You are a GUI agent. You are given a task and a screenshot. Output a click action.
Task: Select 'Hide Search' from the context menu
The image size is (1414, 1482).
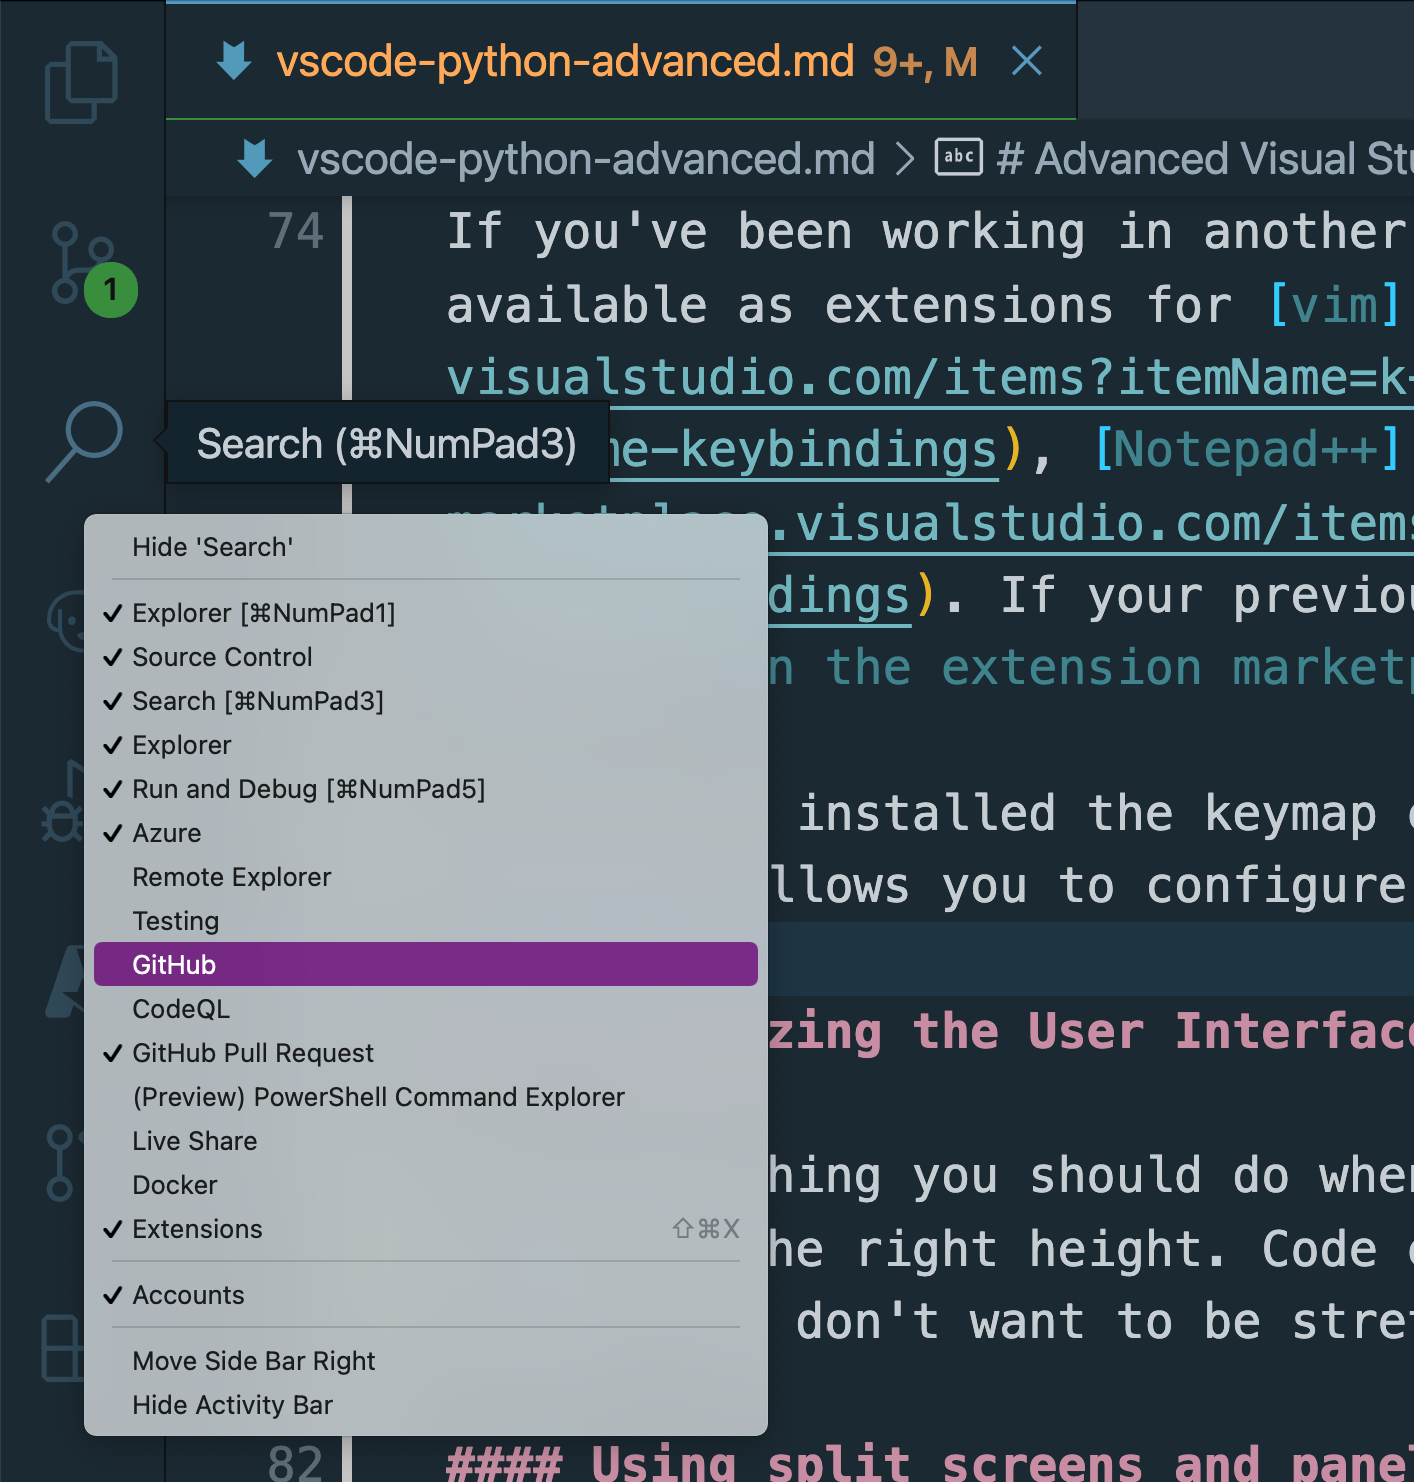tap(211, 547)
